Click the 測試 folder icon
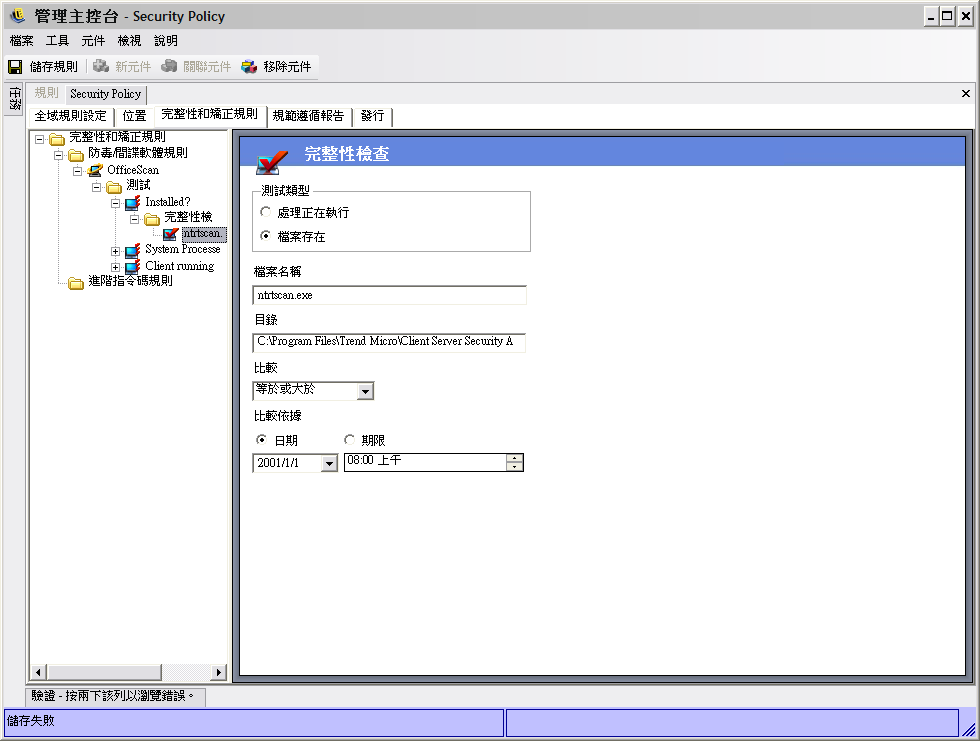This screenshot has height=741, width=980. [x=114, y=187]
